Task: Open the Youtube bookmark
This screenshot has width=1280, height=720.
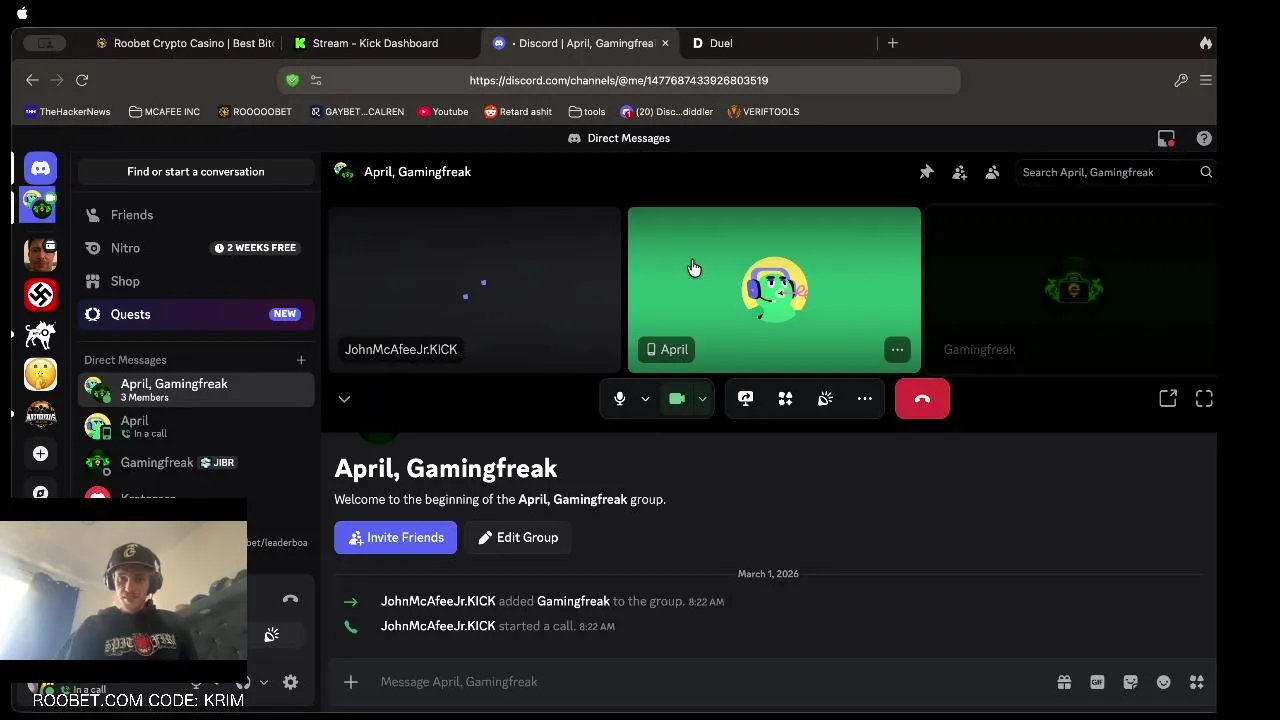Action: point(443,112)
